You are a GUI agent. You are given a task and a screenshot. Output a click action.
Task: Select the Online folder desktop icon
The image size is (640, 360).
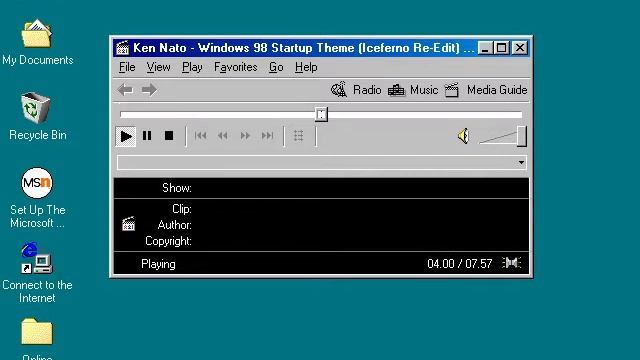point(37,339)
